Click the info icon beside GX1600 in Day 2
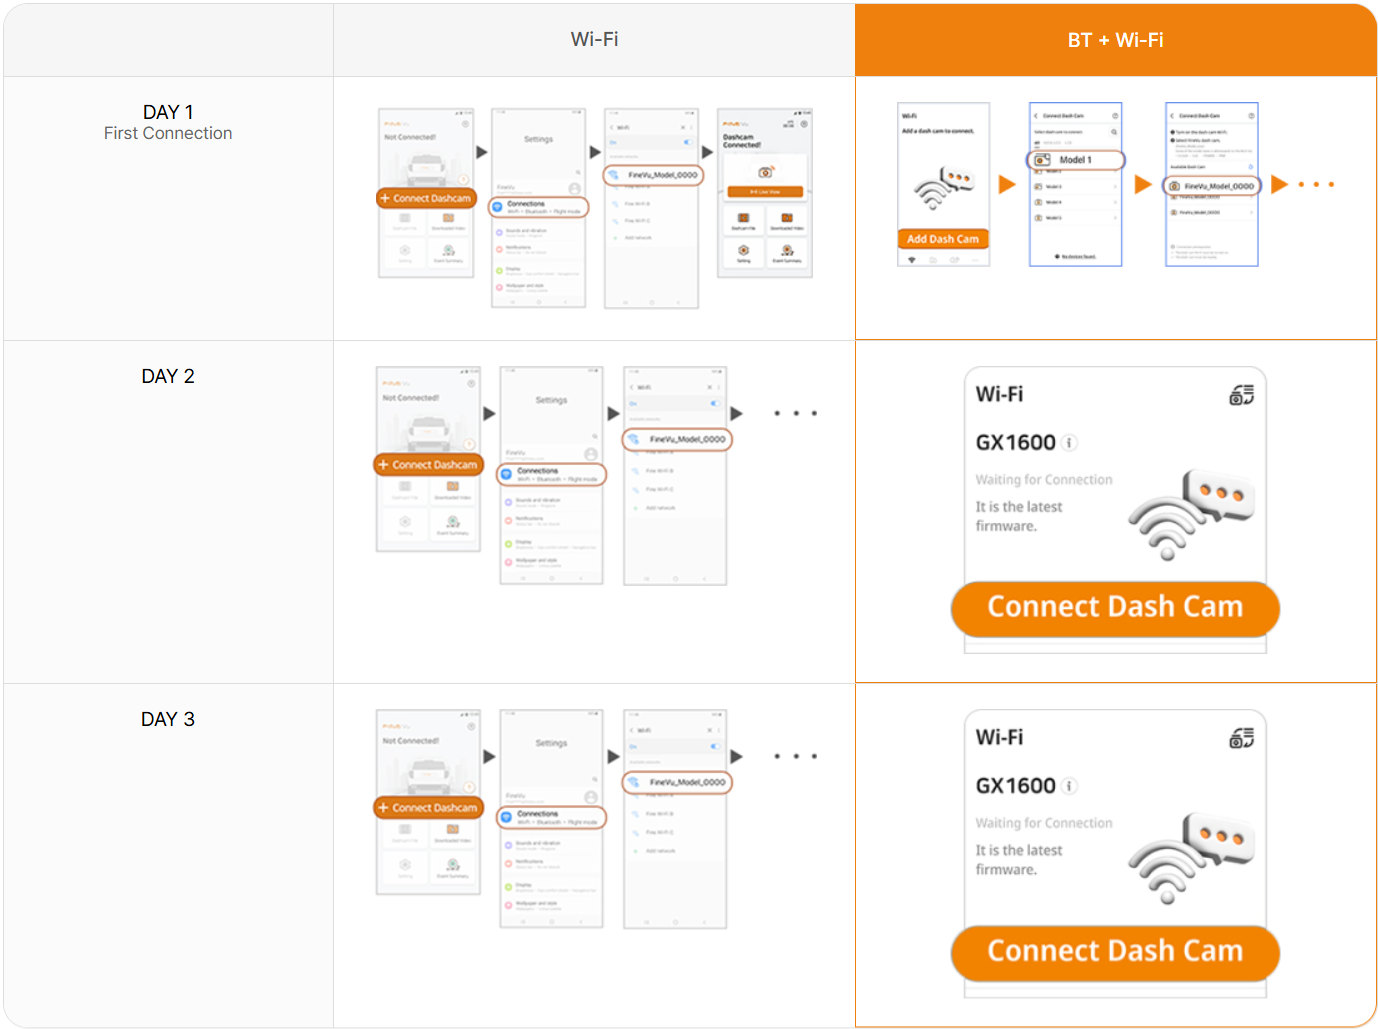The image size is (1378, 1029). click(x=1069, y=443)
